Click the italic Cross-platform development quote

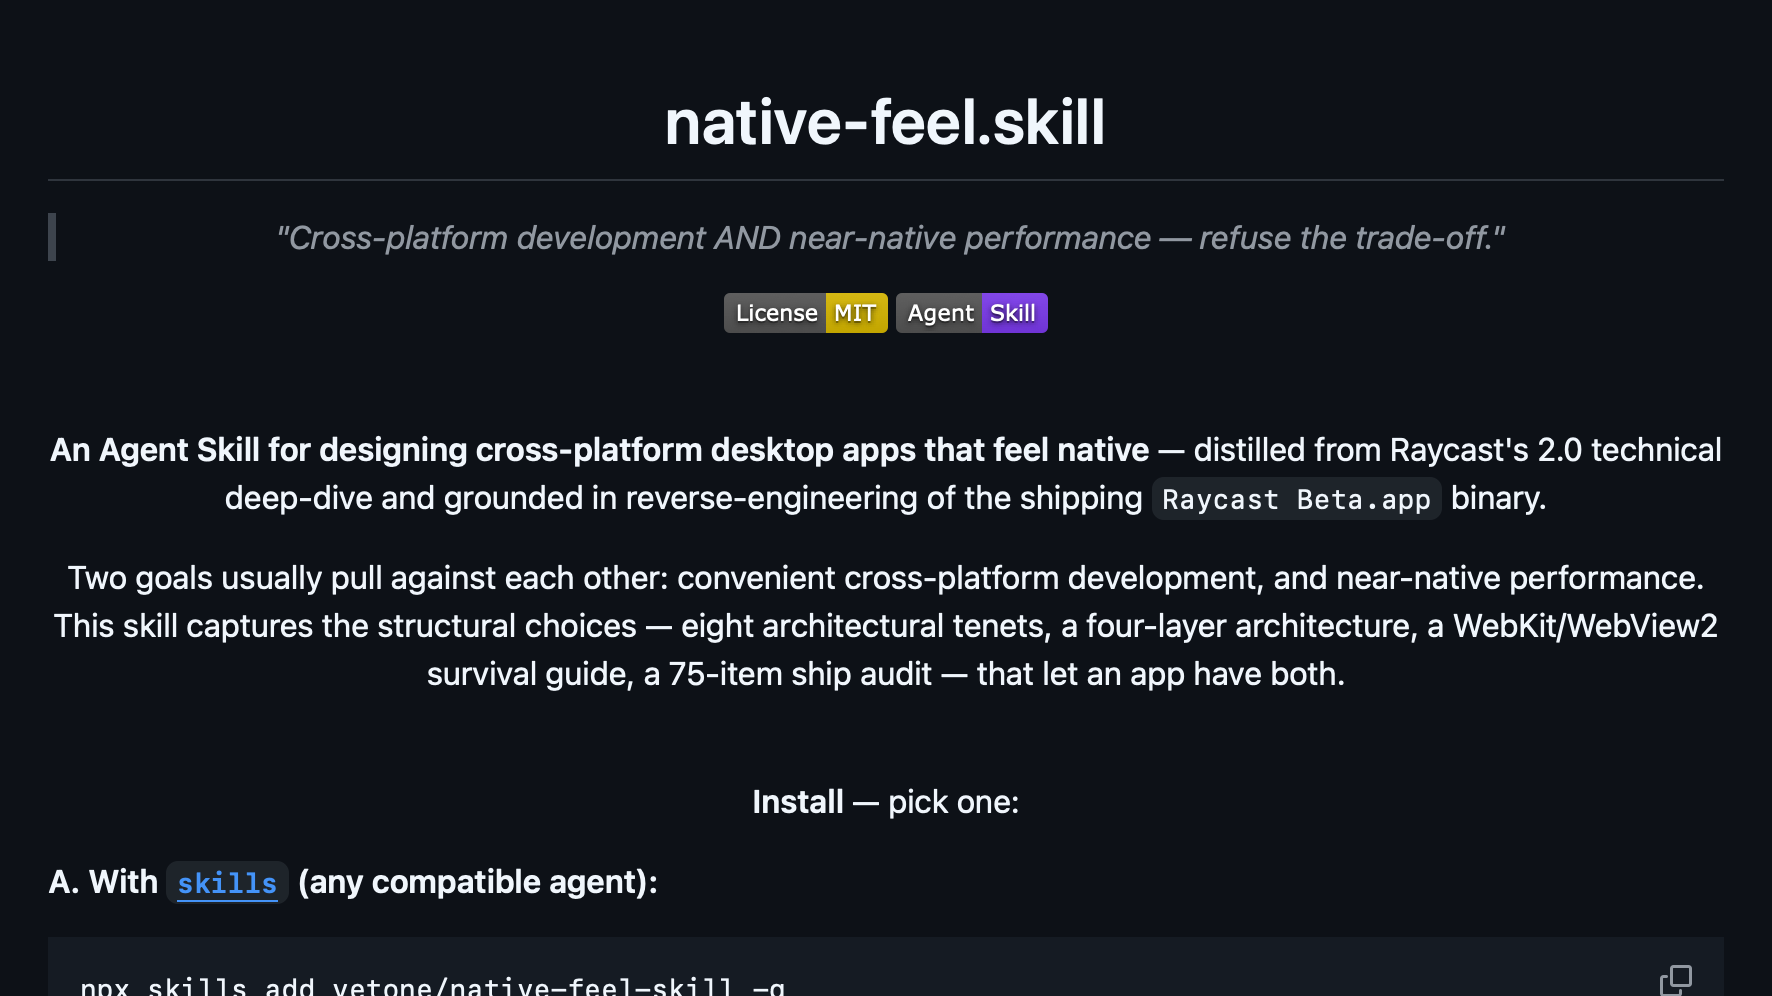point(890,238)
